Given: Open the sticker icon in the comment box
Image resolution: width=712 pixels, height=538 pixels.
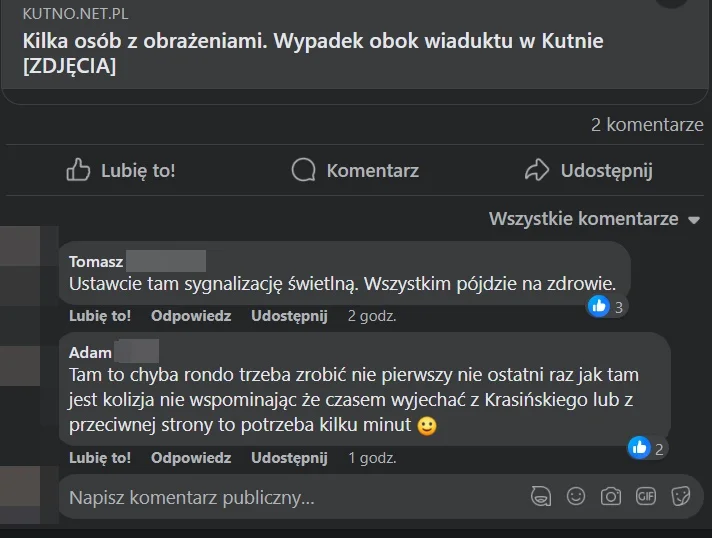Looking at the screenshot, I should click(681, 496).
